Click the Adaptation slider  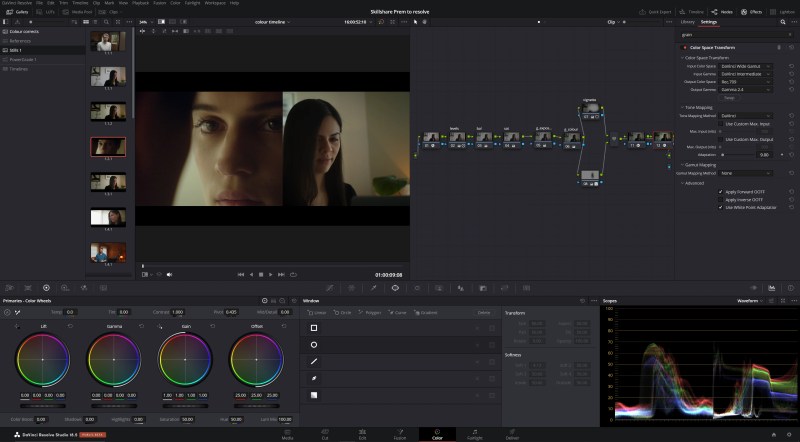737,155
